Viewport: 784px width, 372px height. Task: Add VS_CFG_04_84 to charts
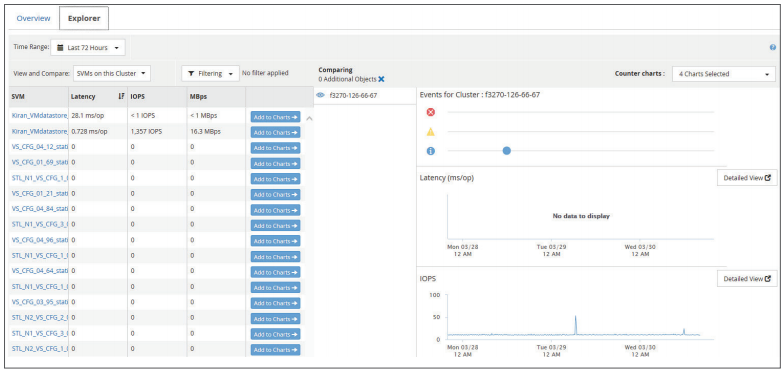276,210
